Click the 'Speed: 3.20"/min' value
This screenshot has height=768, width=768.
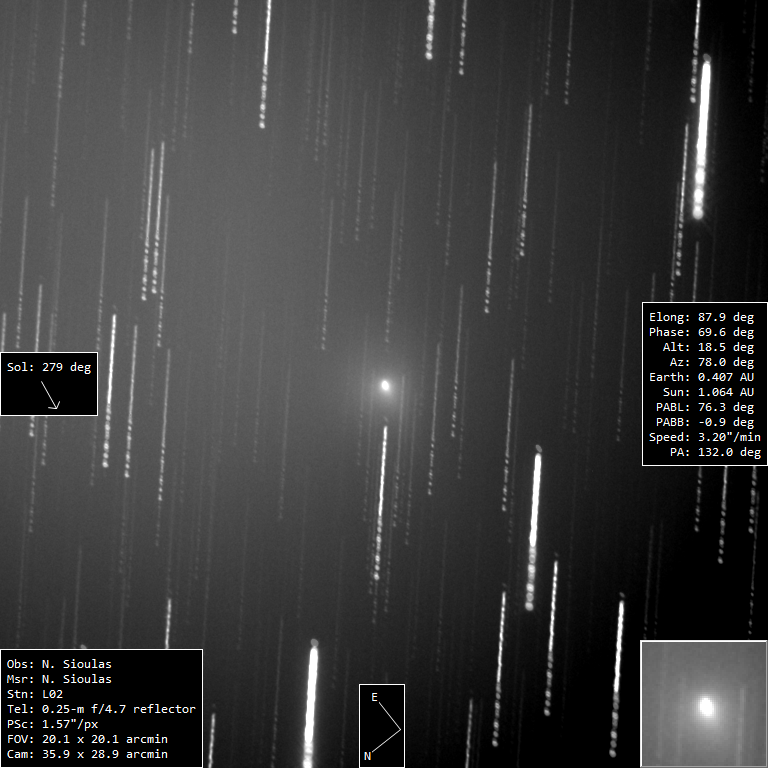[x=705, y=437]
